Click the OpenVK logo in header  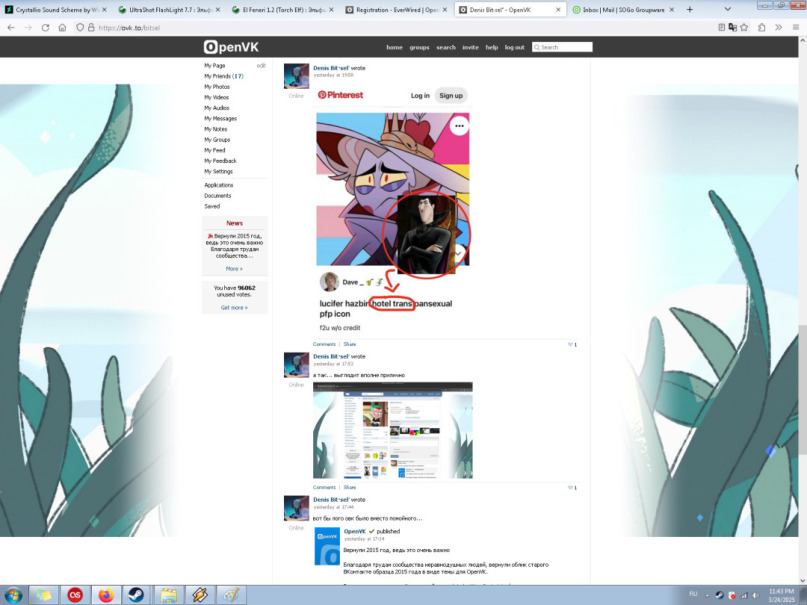tap(231, 47)
